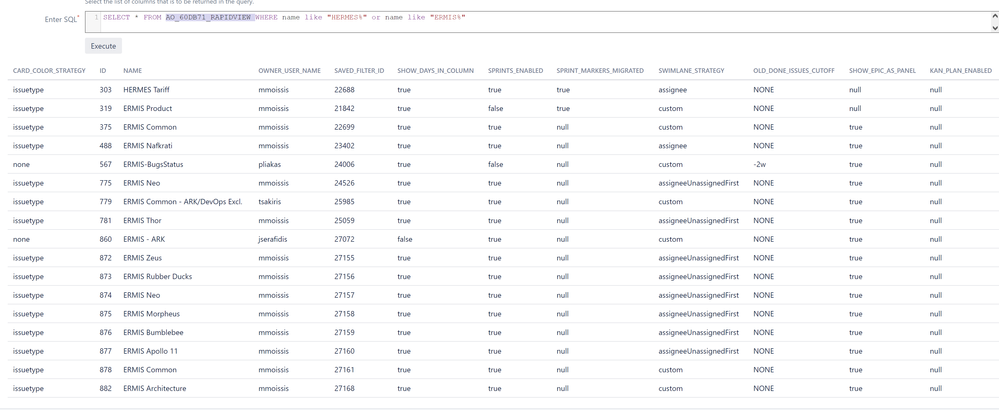
Task: Click owner name tsakiris
Action: (x=270, y=202)
